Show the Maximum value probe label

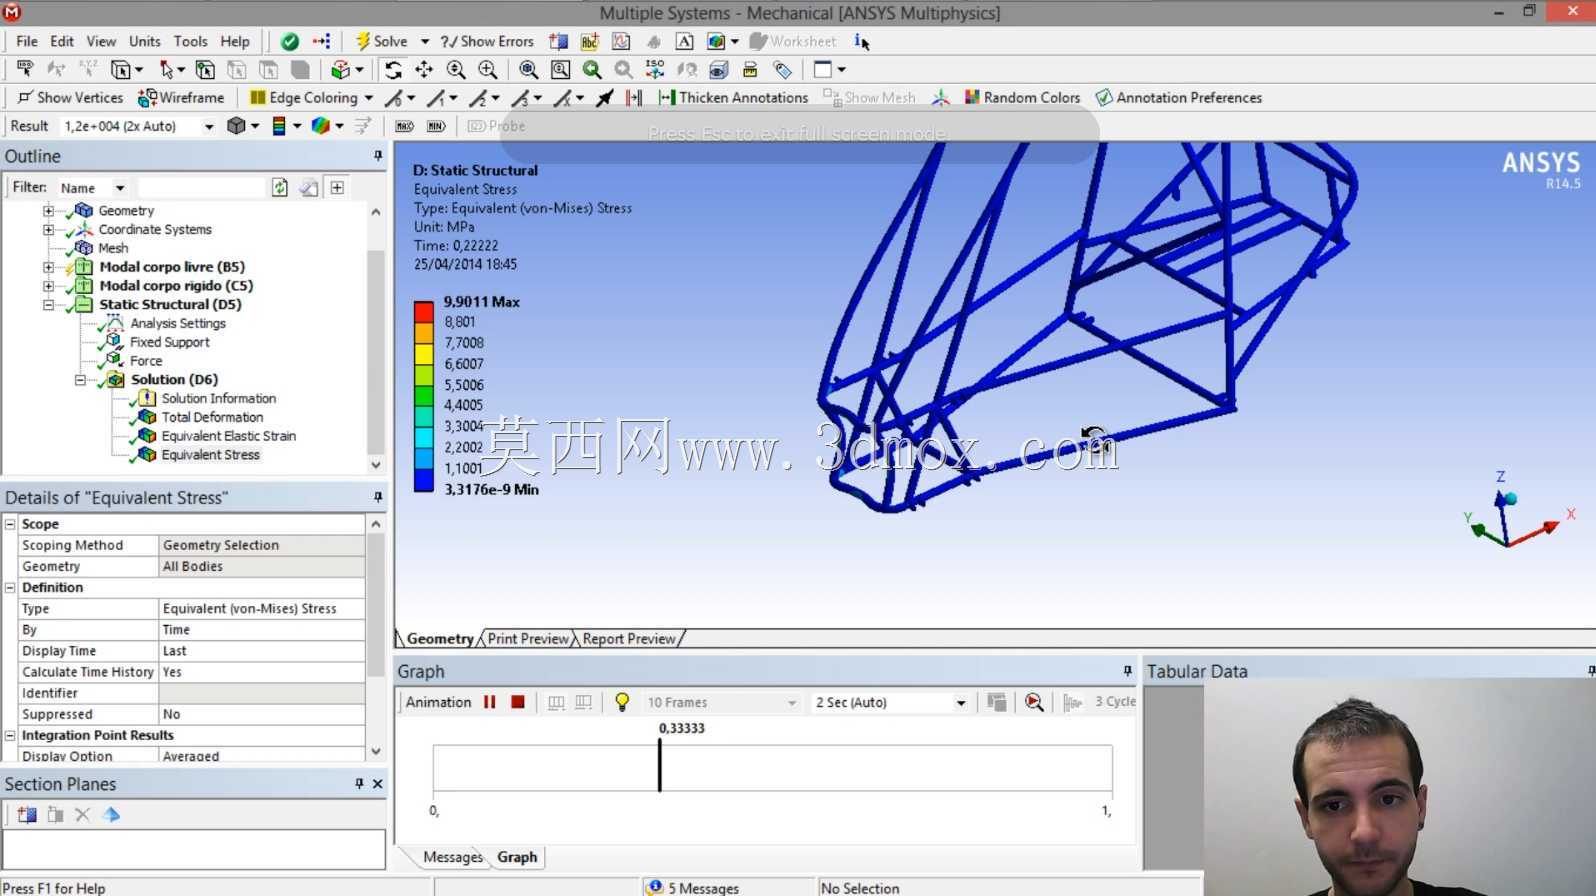[404, 126]
